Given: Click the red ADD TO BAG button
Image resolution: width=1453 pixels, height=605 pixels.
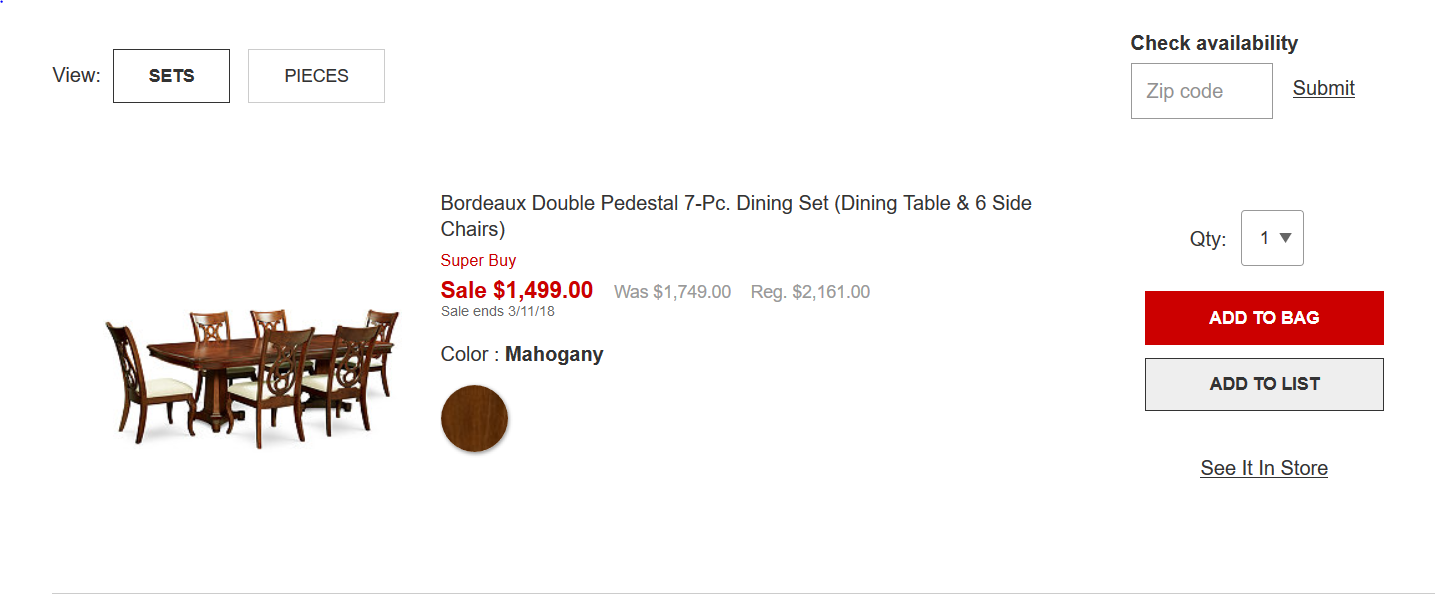Looking at the screenshot, I should 1264,318.
